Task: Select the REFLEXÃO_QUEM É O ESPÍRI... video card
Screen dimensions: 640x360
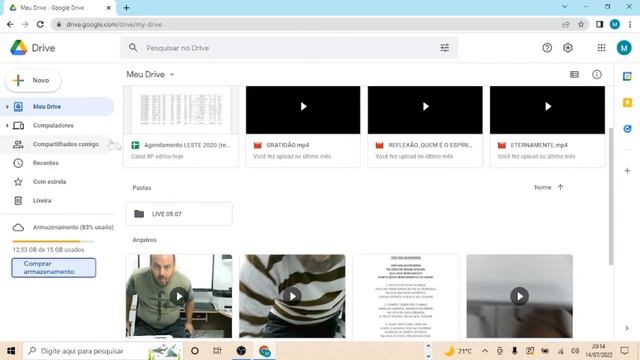Action: (x=425, y=127)
